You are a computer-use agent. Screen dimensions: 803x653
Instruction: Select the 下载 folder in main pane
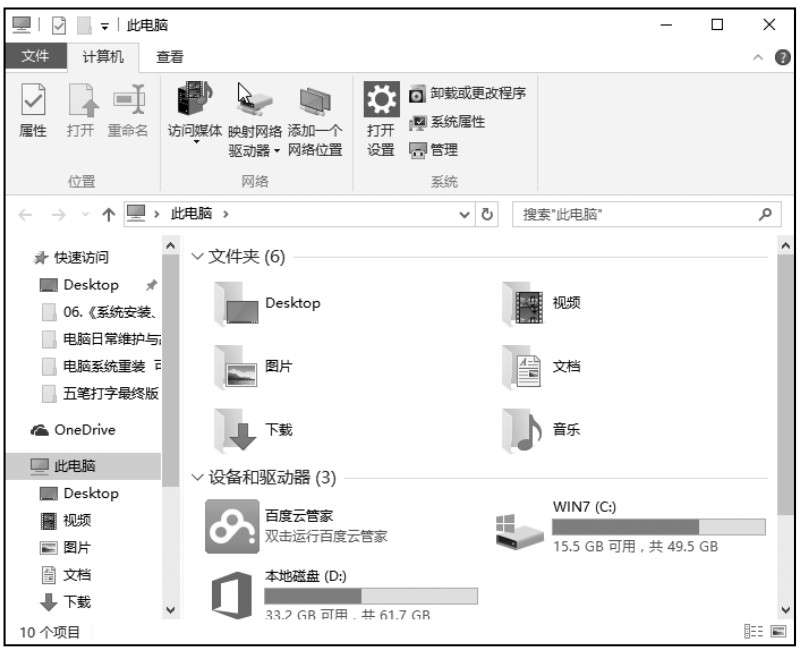point(253,430)
